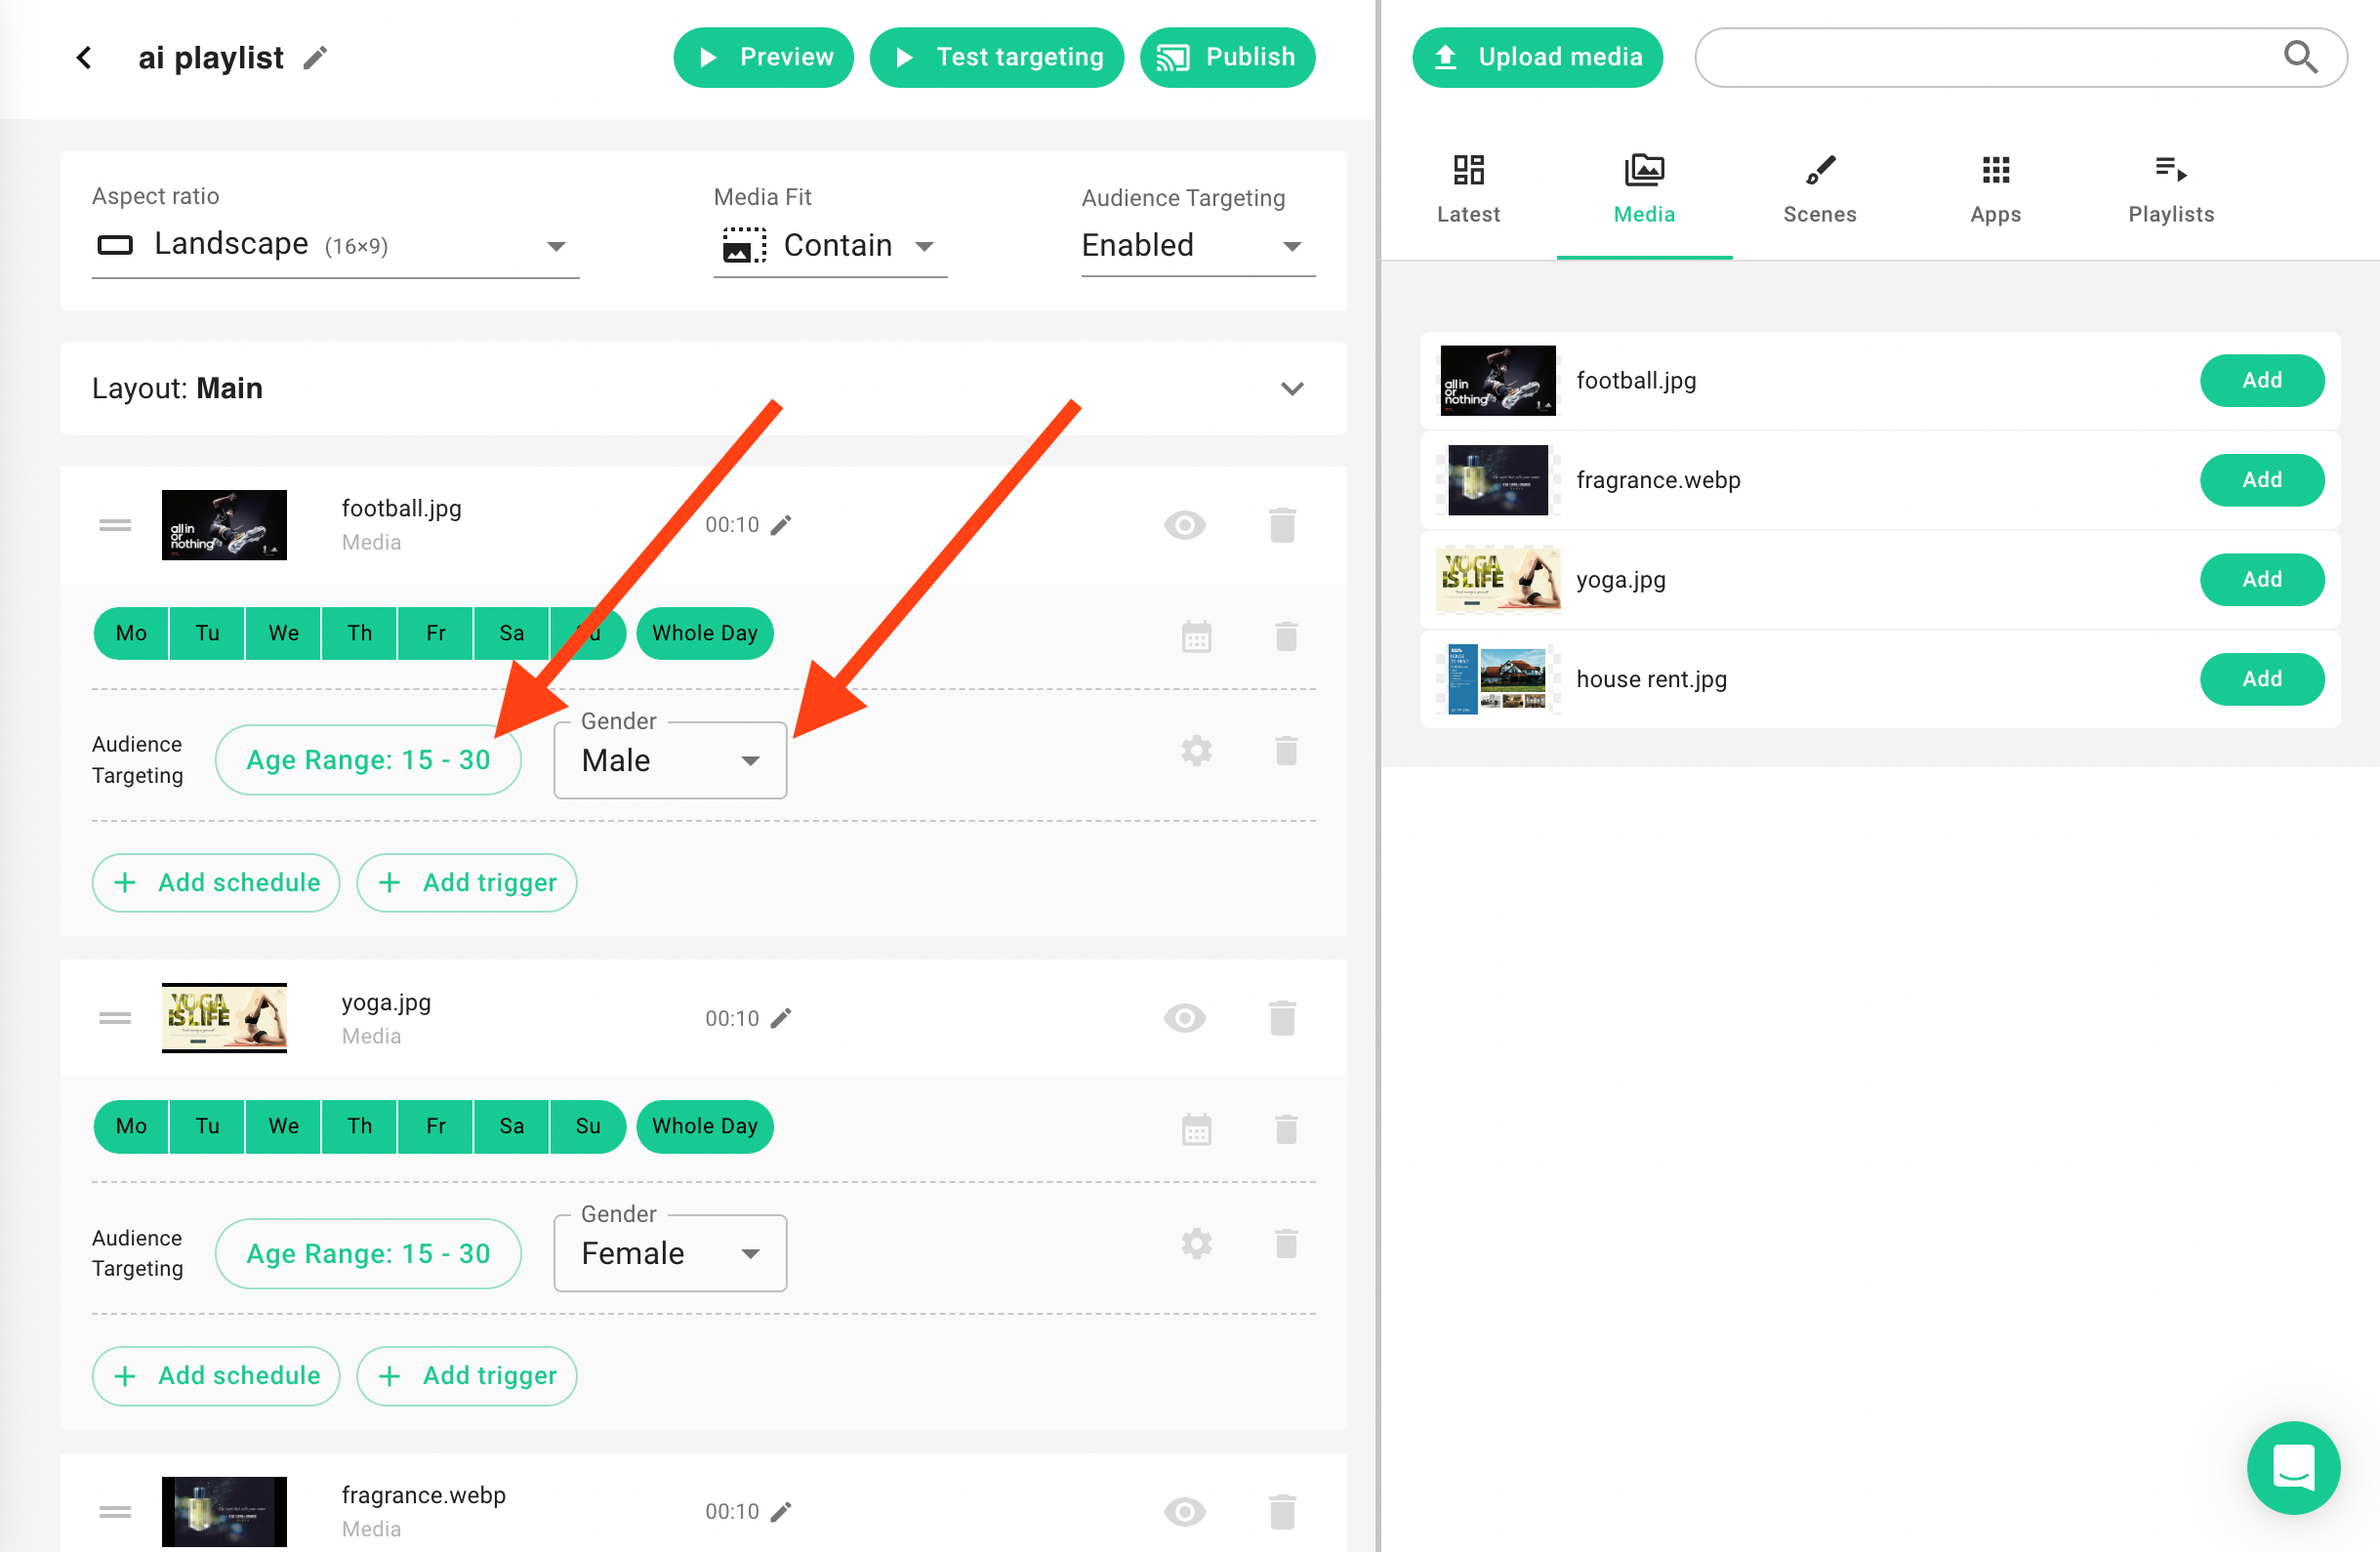Open the Aspect ratio Landscape dropdown
This screenshot has height=1552, width=2380.
click(335, 245)
